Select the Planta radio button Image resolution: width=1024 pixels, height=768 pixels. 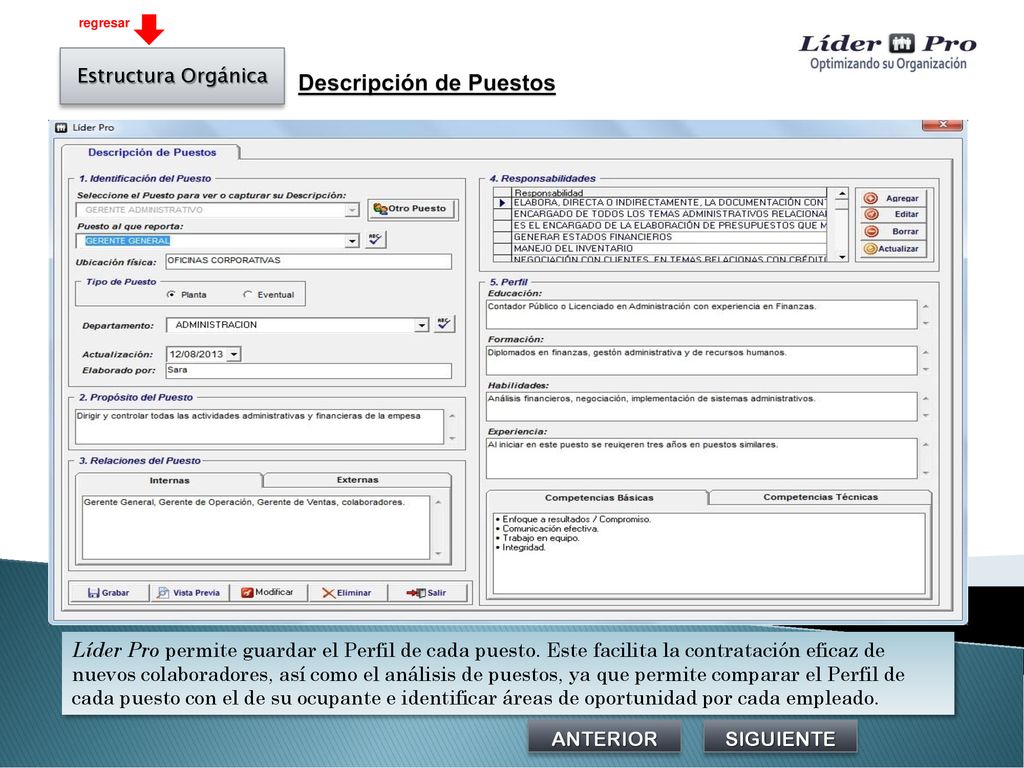pyautogui.click(x=171, y=295)
